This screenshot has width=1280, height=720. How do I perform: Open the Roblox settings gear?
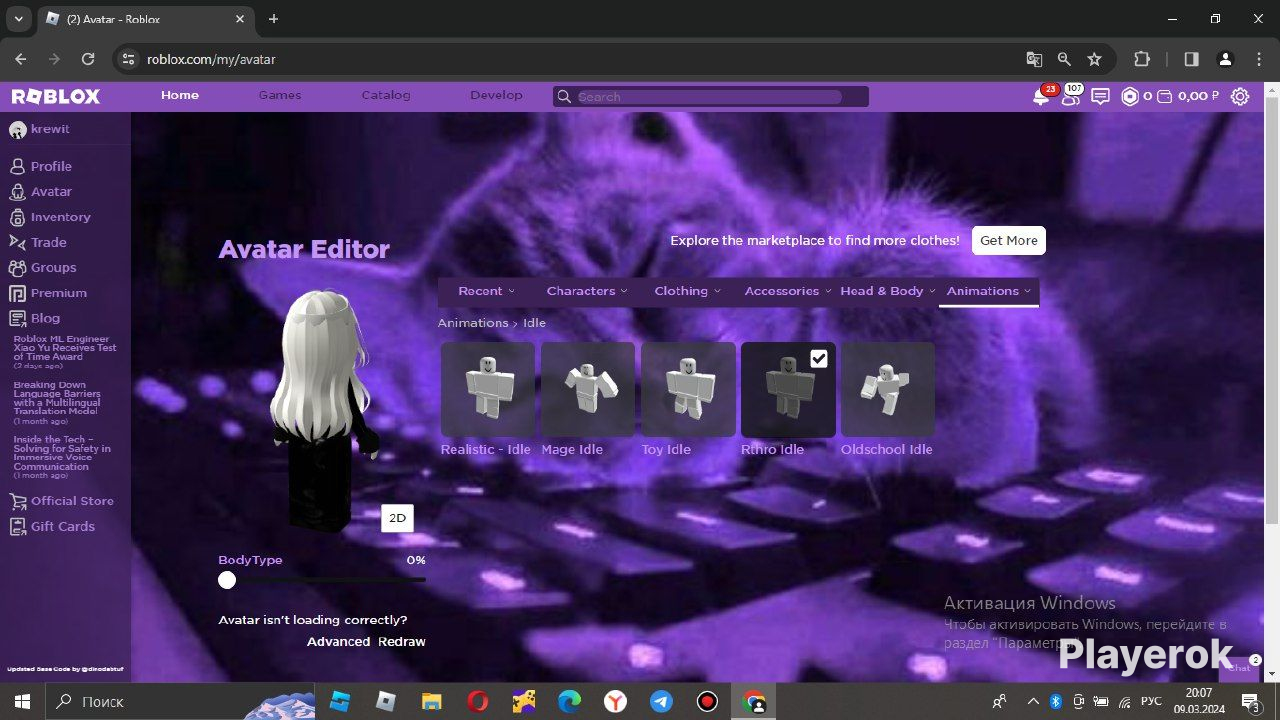click(1240, 97)
